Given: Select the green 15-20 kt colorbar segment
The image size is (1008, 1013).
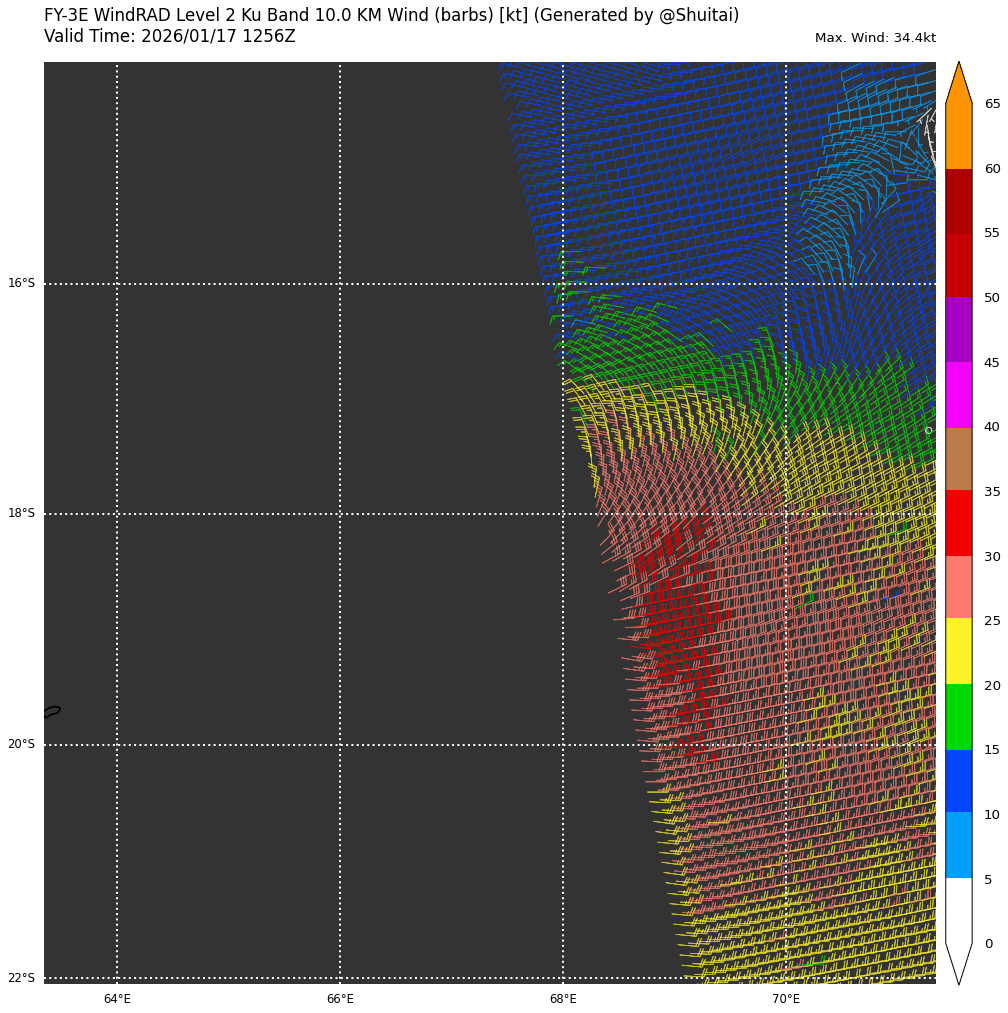Looking at the screenshot, I should [958, 717].
